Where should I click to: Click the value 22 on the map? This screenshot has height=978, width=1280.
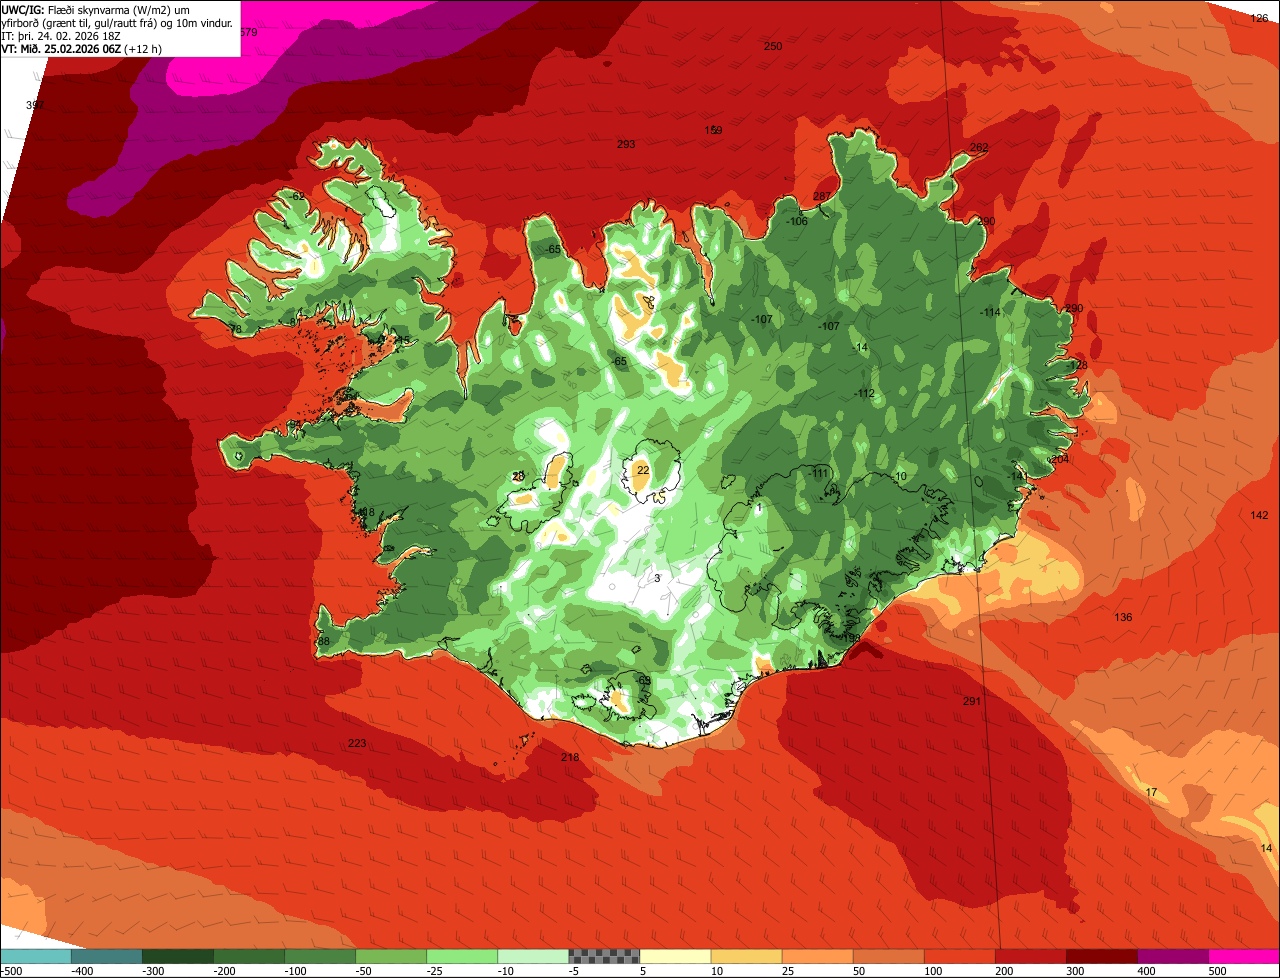click(643, 470)
